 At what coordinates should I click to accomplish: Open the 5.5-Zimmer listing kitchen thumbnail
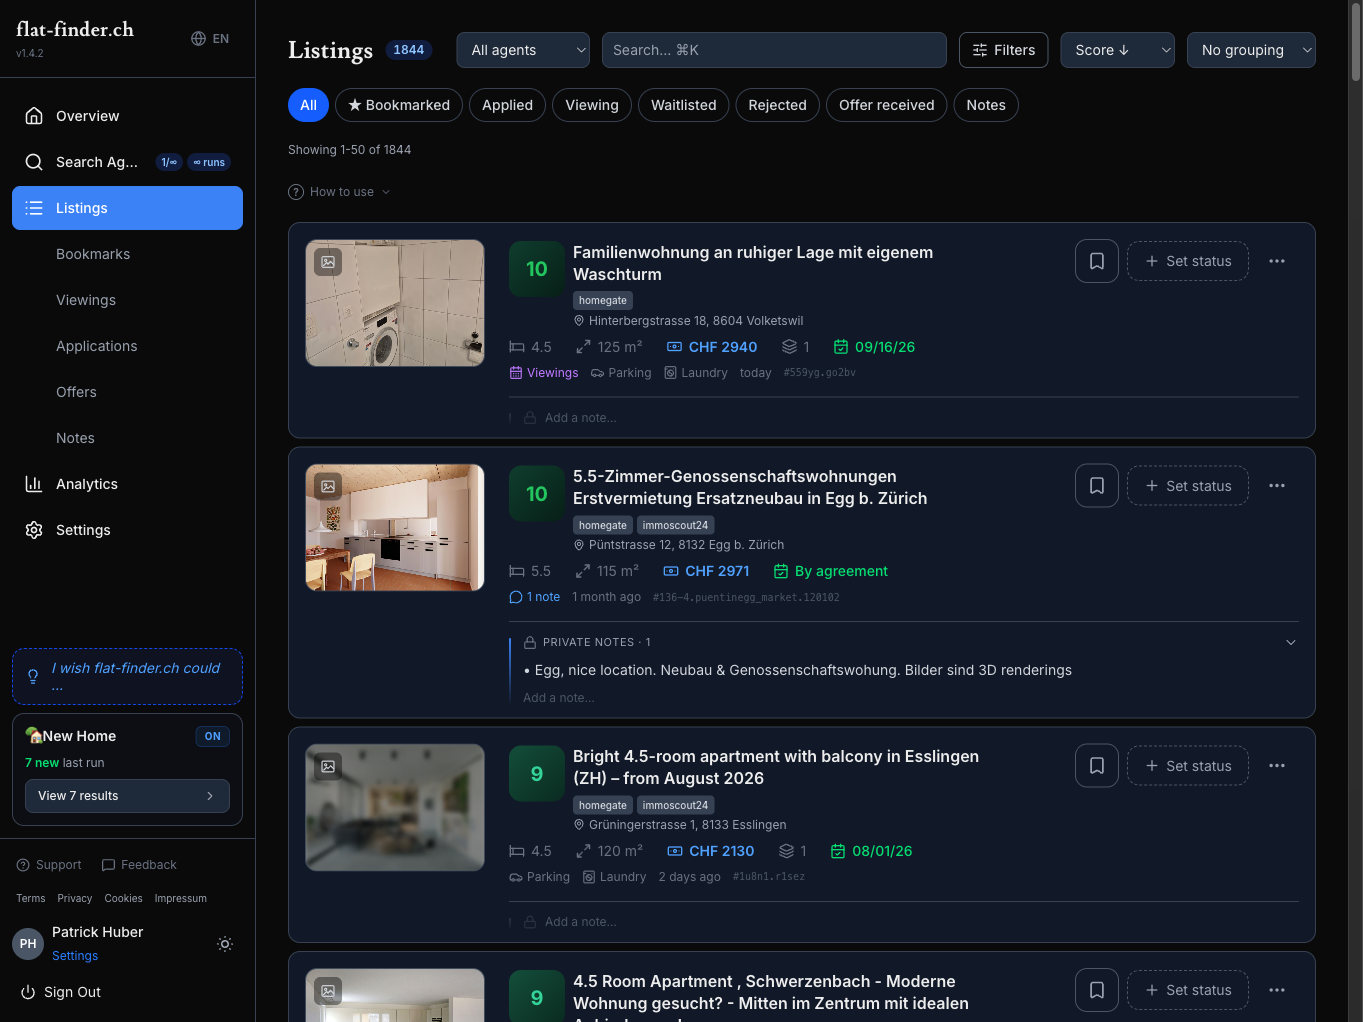point(395,528)
